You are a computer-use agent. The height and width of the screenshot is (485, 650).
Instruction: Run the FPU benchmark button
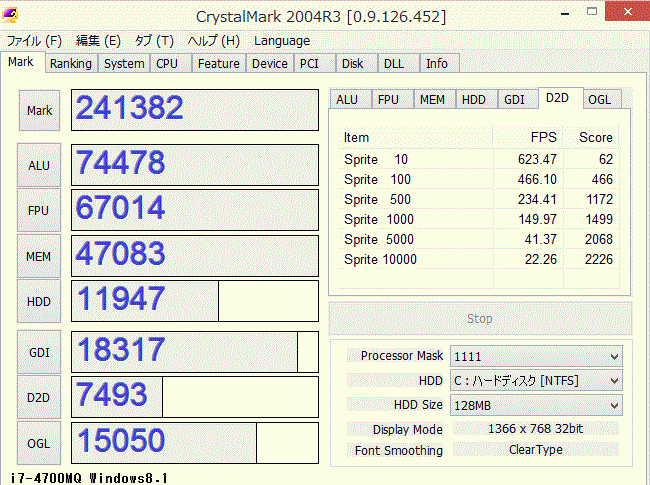coord(39,211)
